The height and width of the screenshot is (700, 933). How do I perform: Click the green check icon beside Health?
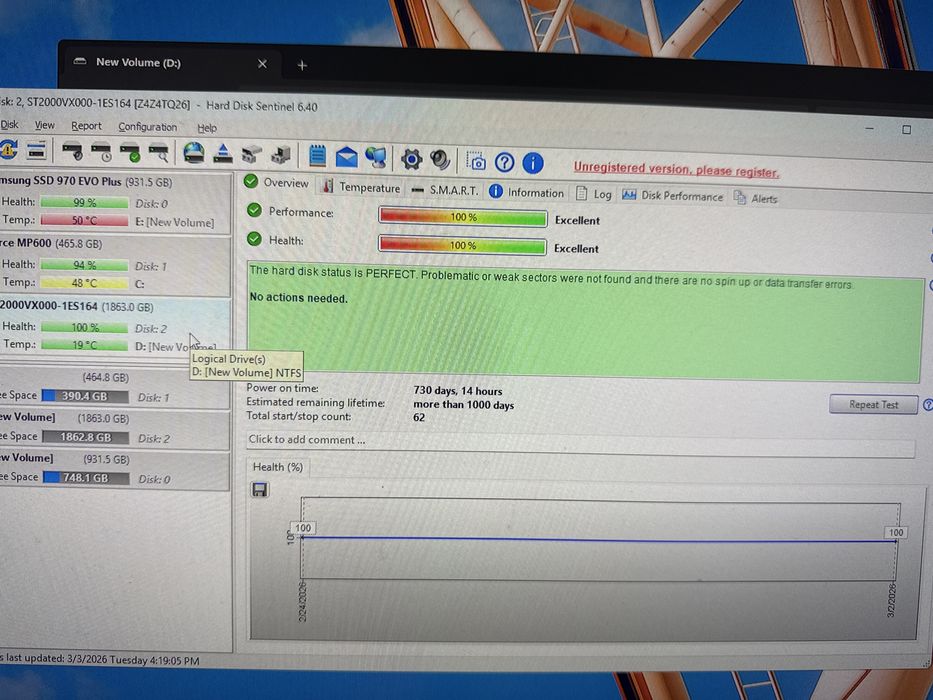(x=255, y=239)
